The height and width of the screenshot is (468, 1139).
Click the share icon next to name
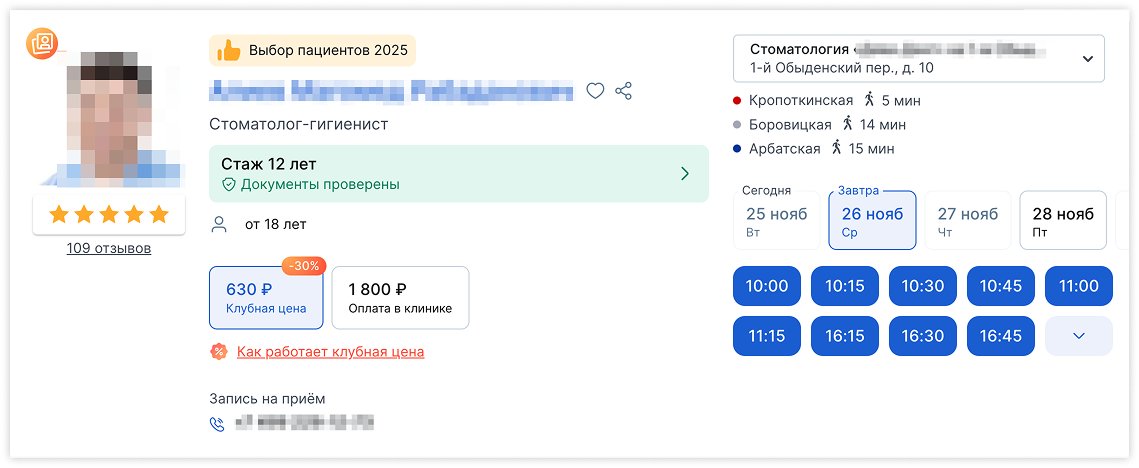coord(624,91)
